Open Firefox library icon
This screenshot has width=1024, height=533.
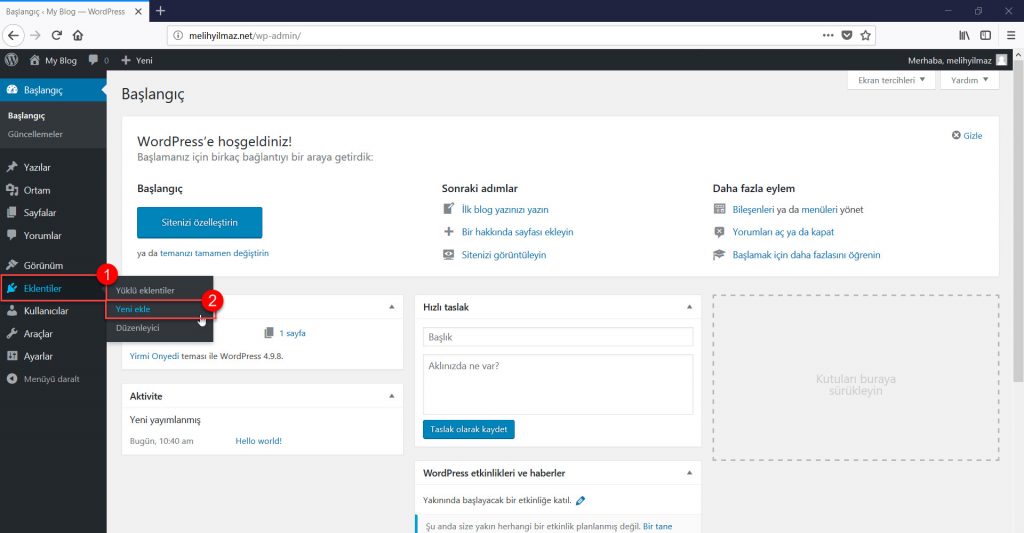point(964,35)
